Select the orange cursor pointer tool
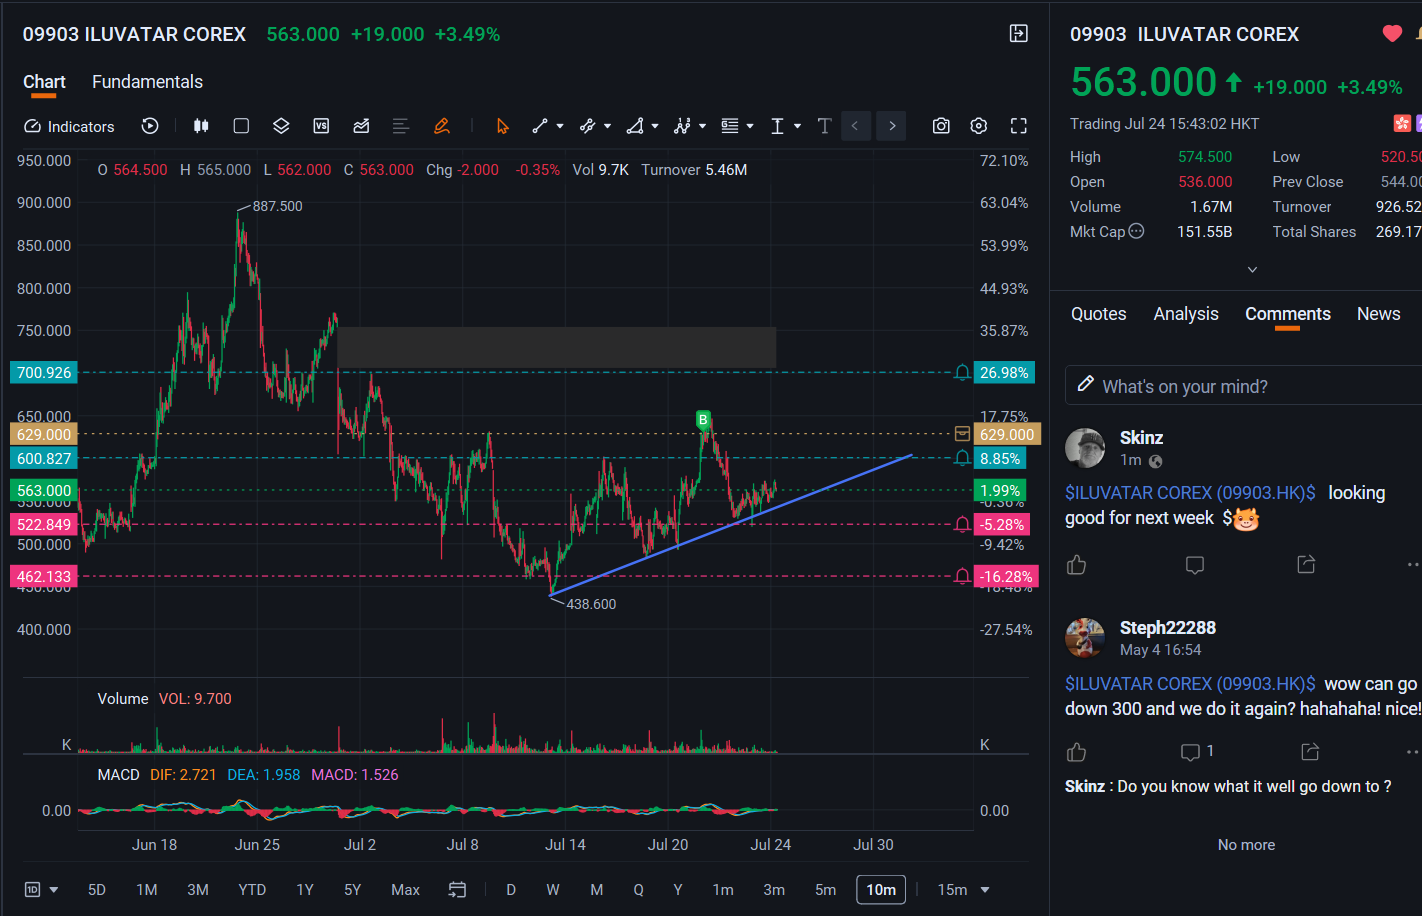This screenshot has height=916, width=1422. pos(502,126)
